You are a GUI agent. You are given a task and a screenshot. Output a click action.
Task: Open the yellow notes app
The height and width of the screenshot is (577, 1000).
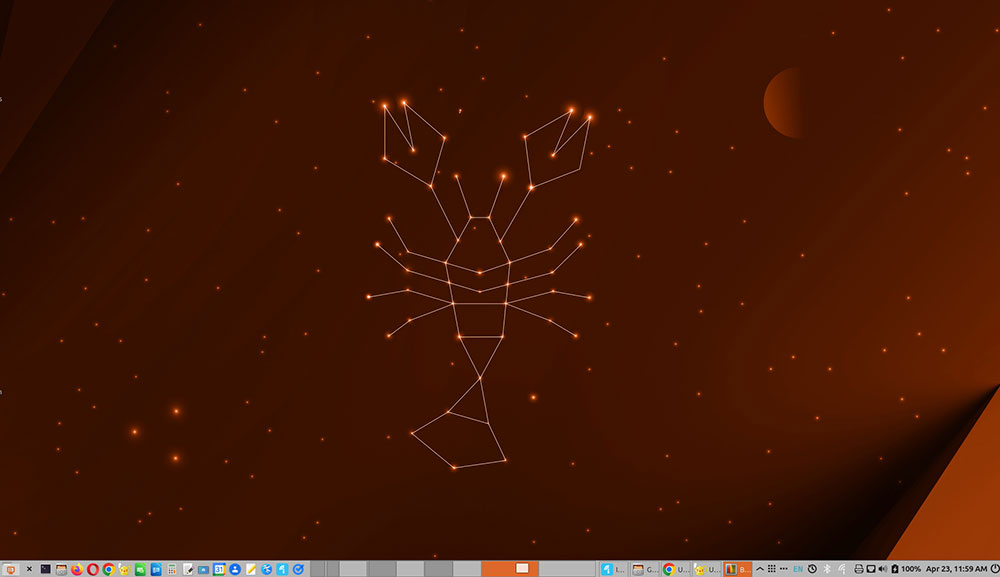point(250,568)
